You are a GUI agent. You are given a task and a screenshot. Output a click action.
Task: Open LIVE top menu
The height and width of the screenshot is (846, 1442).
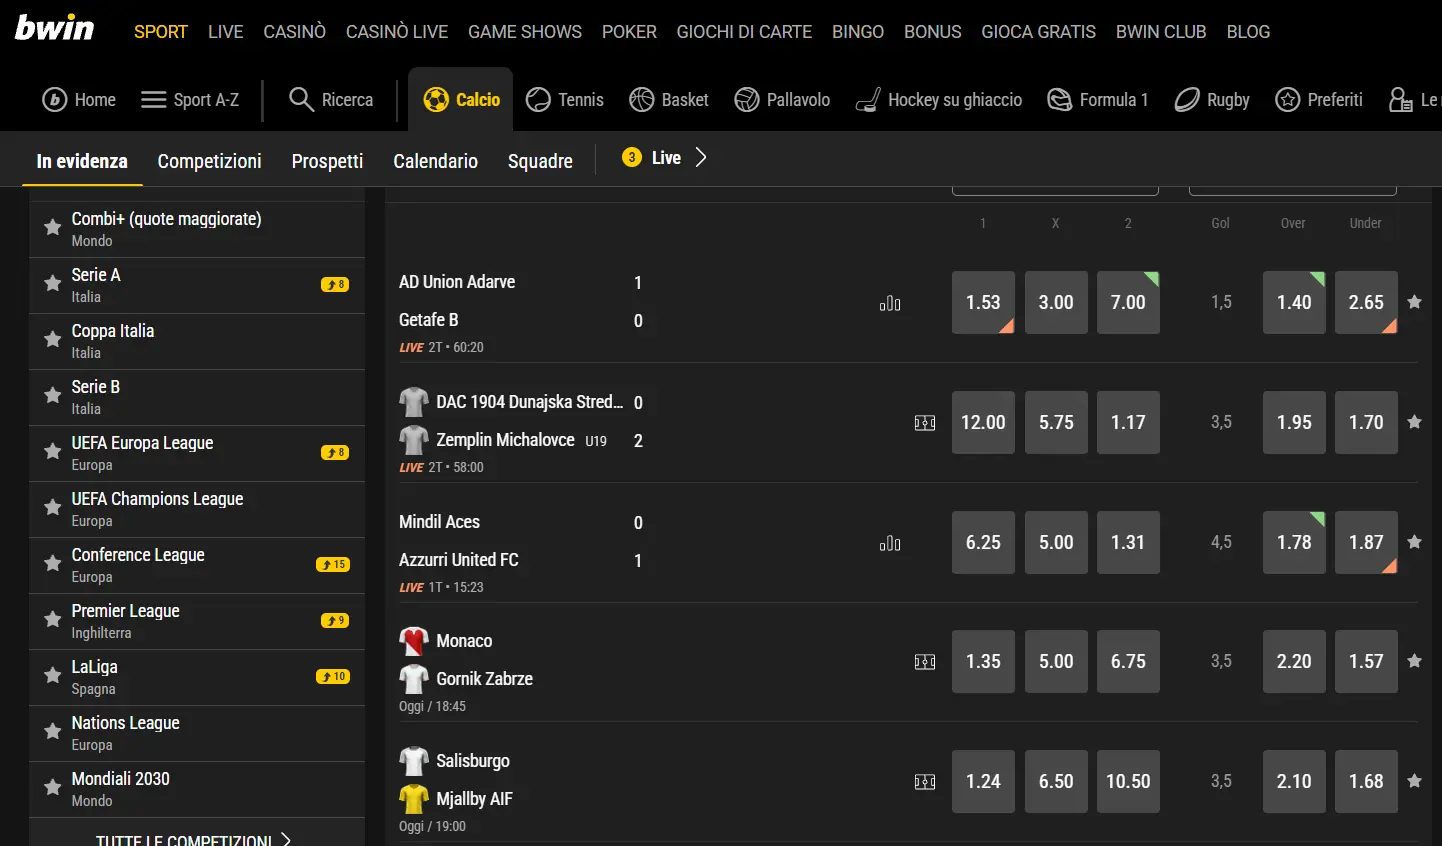click(225, 32)
